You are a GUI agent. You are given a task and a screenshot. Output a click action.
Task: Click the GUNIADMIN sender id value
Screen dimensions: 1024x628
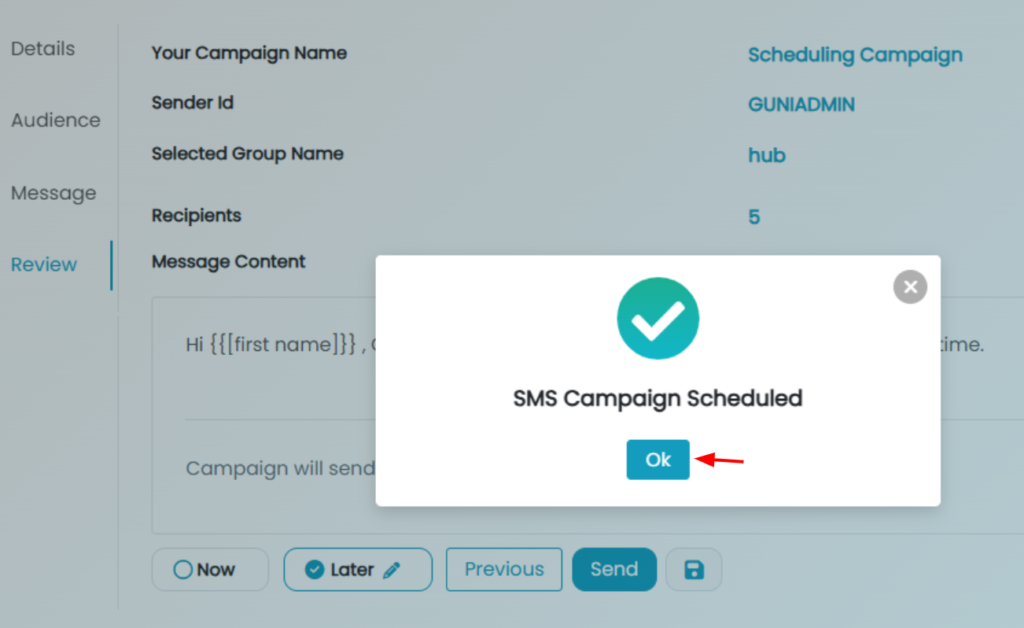(x=801, y=104)
